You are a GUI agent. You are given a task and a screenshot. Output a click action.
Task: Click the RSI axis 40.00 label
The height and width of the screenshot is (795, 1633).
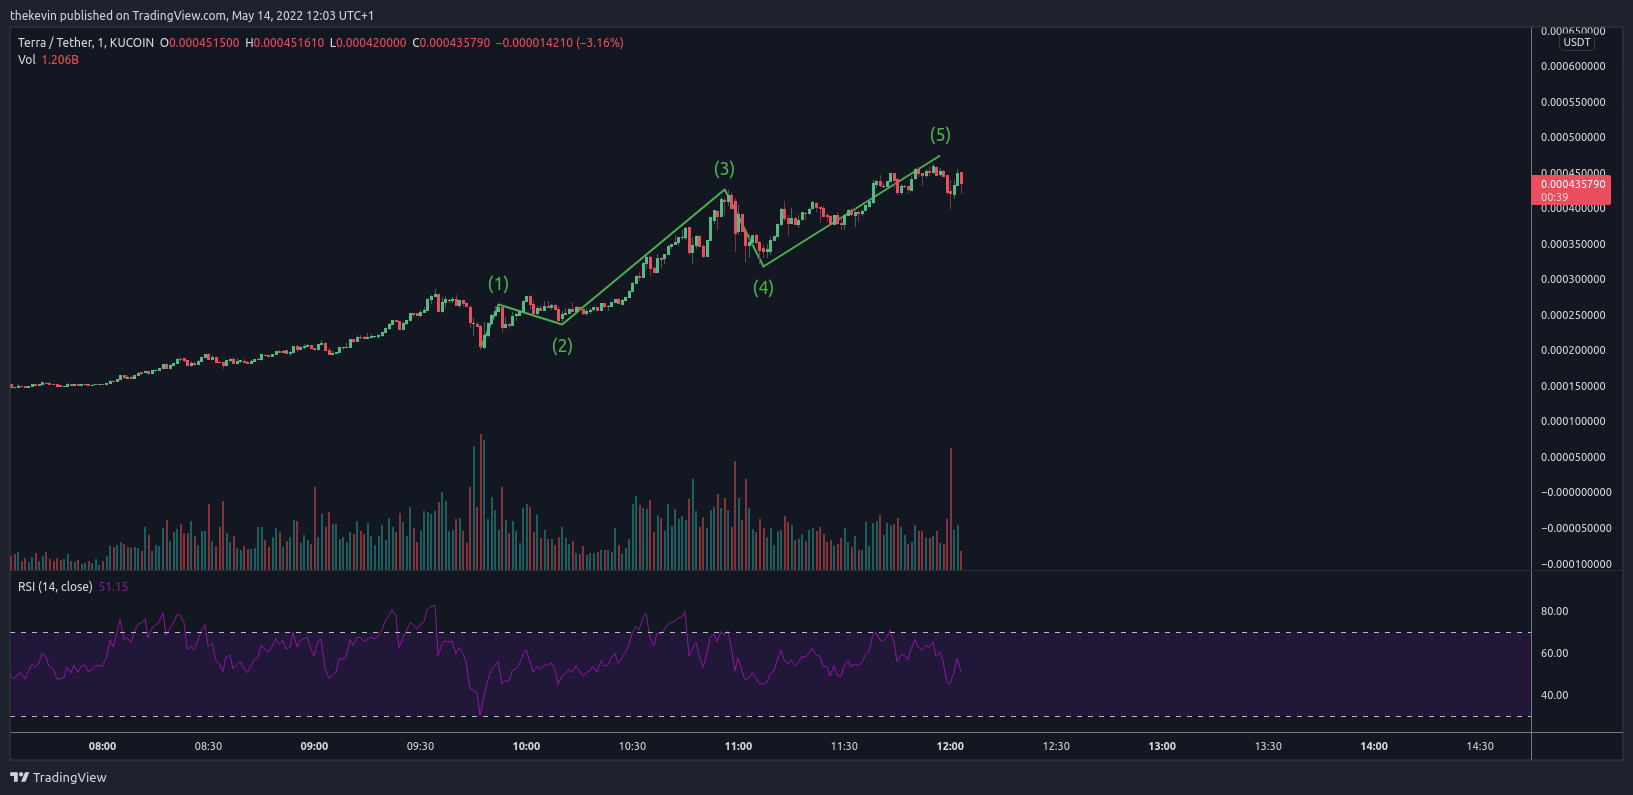(x=1554, y=695)
